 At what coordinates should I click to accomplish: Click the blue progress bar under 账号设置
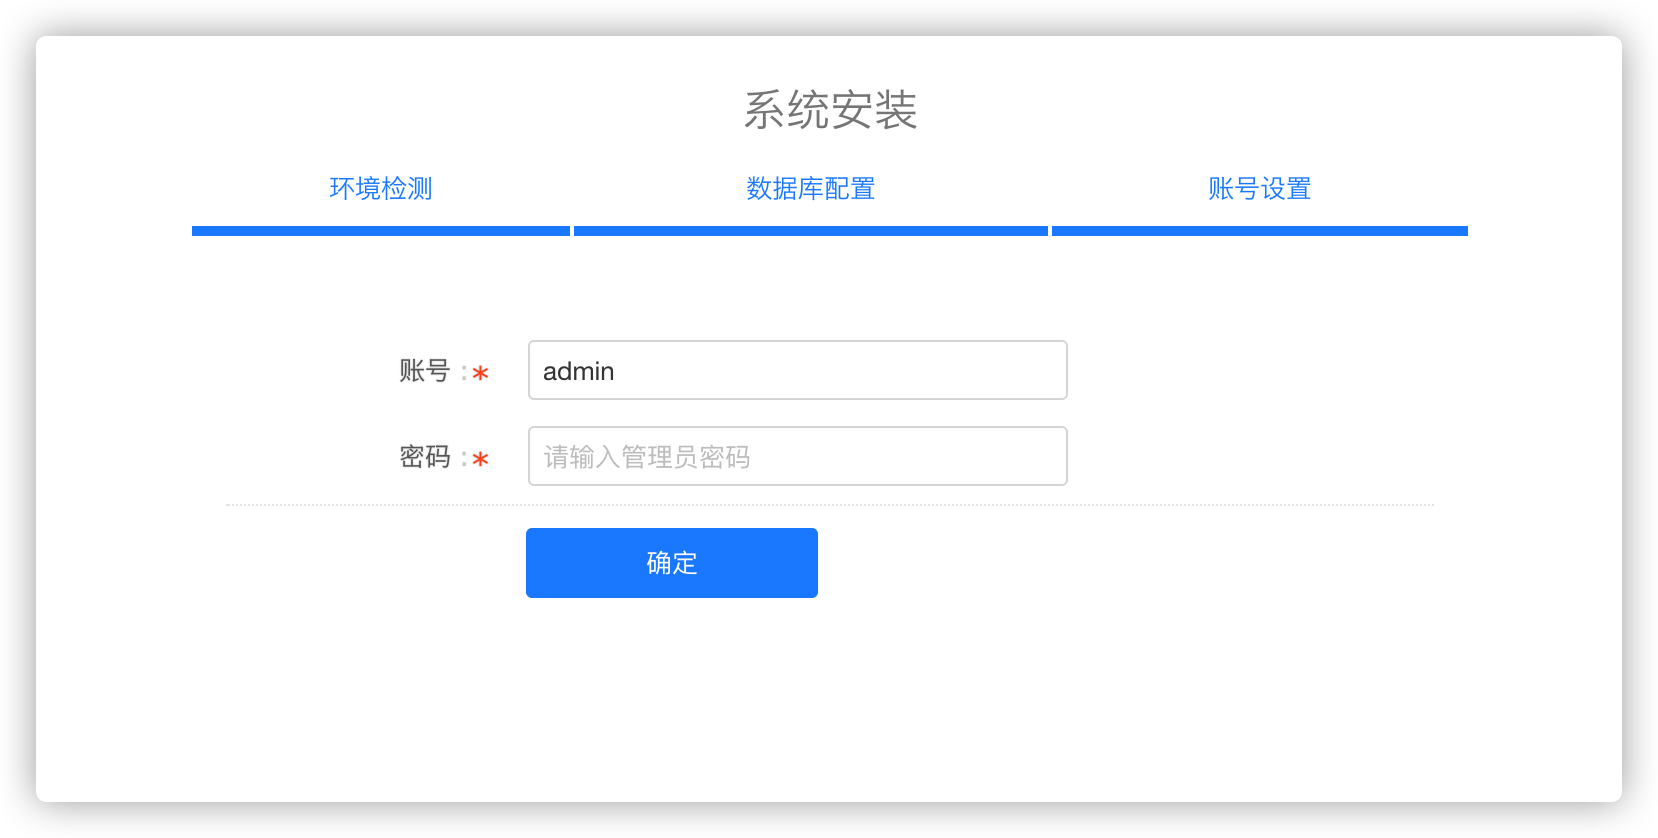1260,231
